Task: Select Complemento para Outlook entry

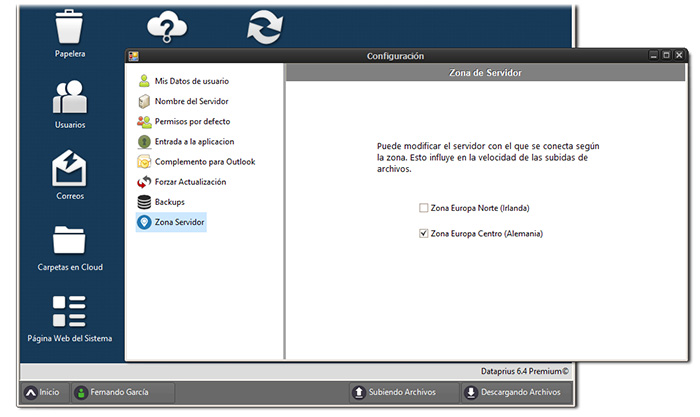Action: [x=196, y=162]
